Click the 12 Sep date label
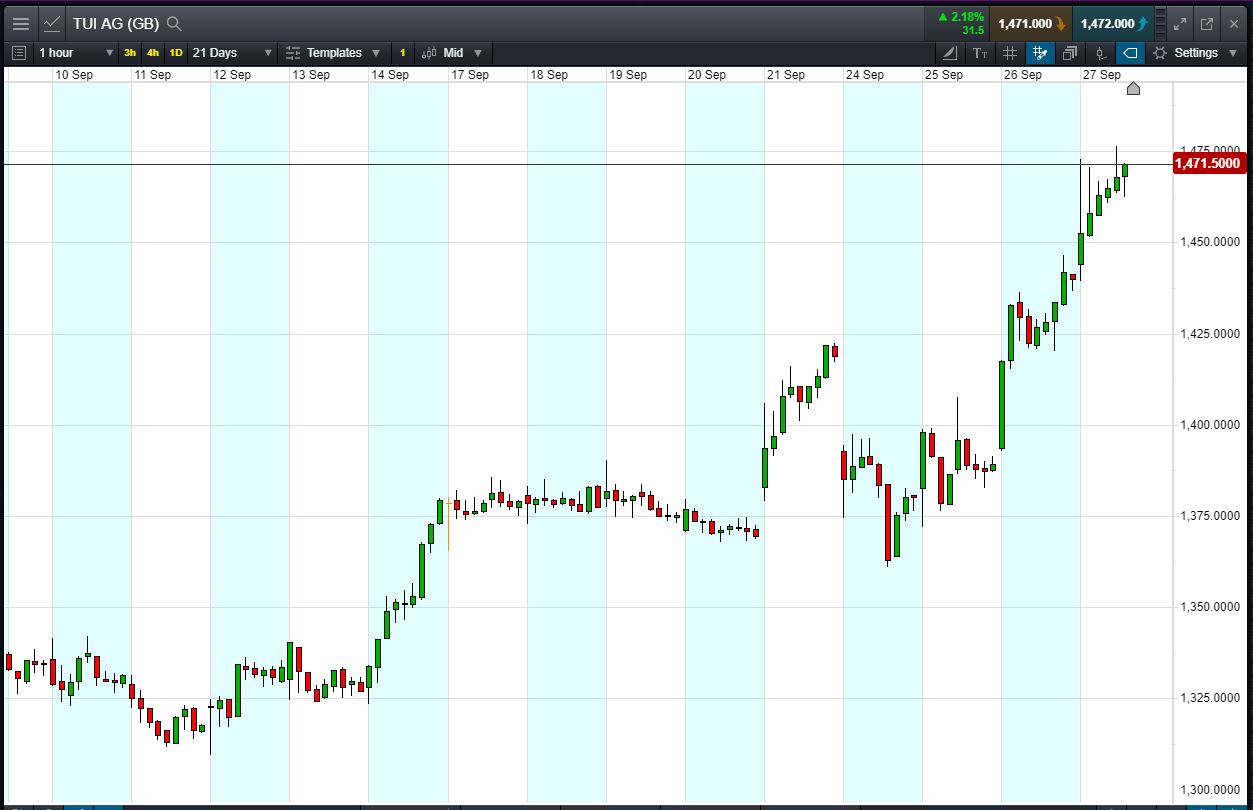Image resolution: width=1253 pixels, height=810 pixels. pos(232,75)
